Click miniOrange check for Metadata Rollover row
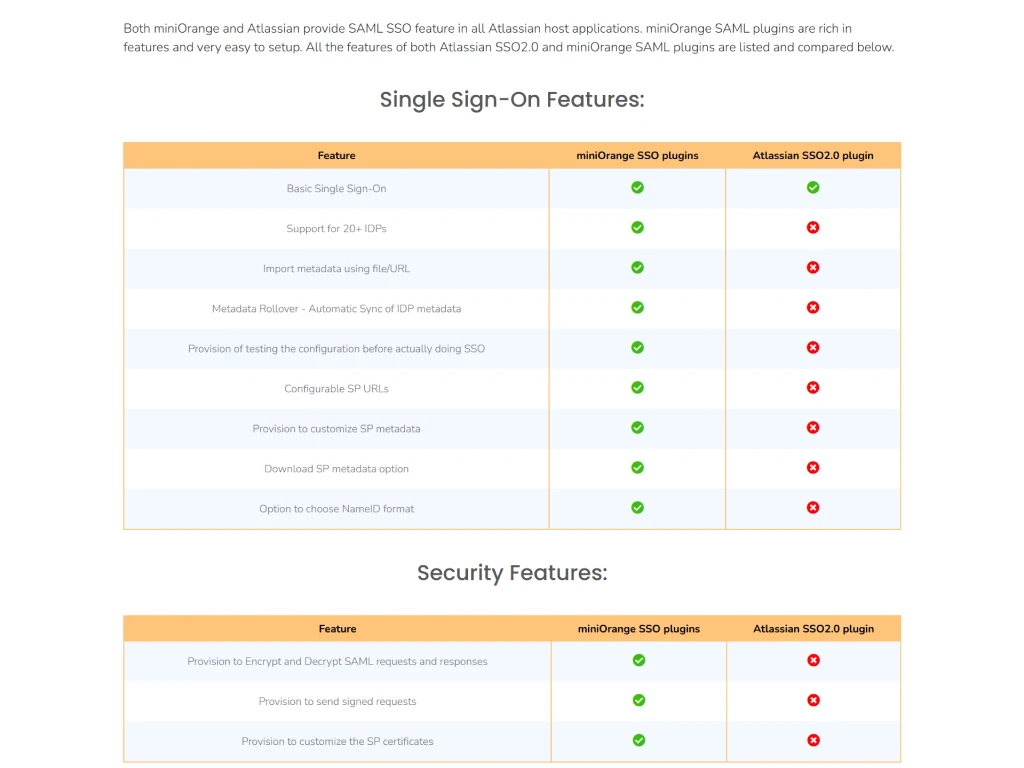The image size is (1024, 768). tap(637, 308)
